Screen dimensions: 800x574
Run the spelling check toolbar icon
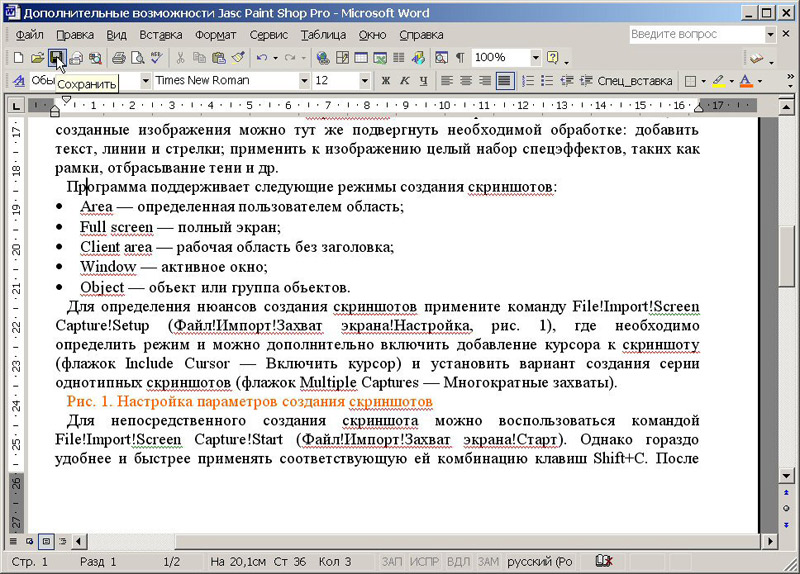tap(157, 58)
